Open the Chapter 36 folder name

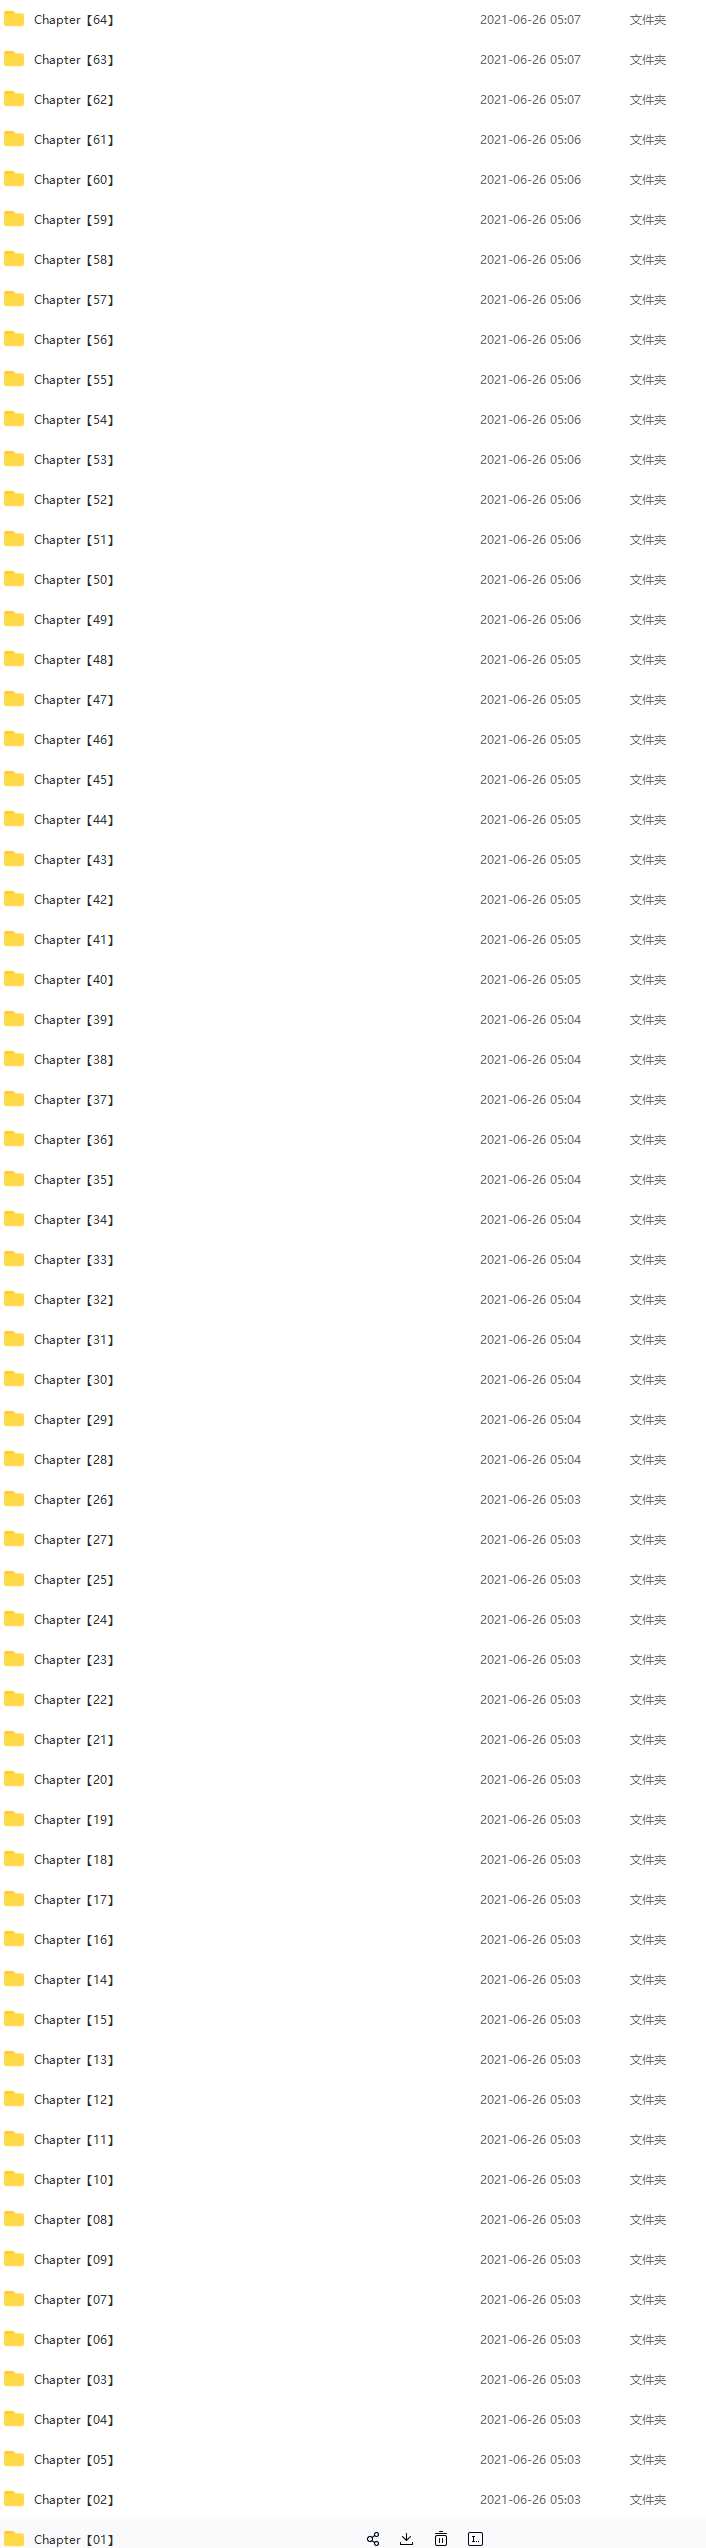pos(73,1140)
